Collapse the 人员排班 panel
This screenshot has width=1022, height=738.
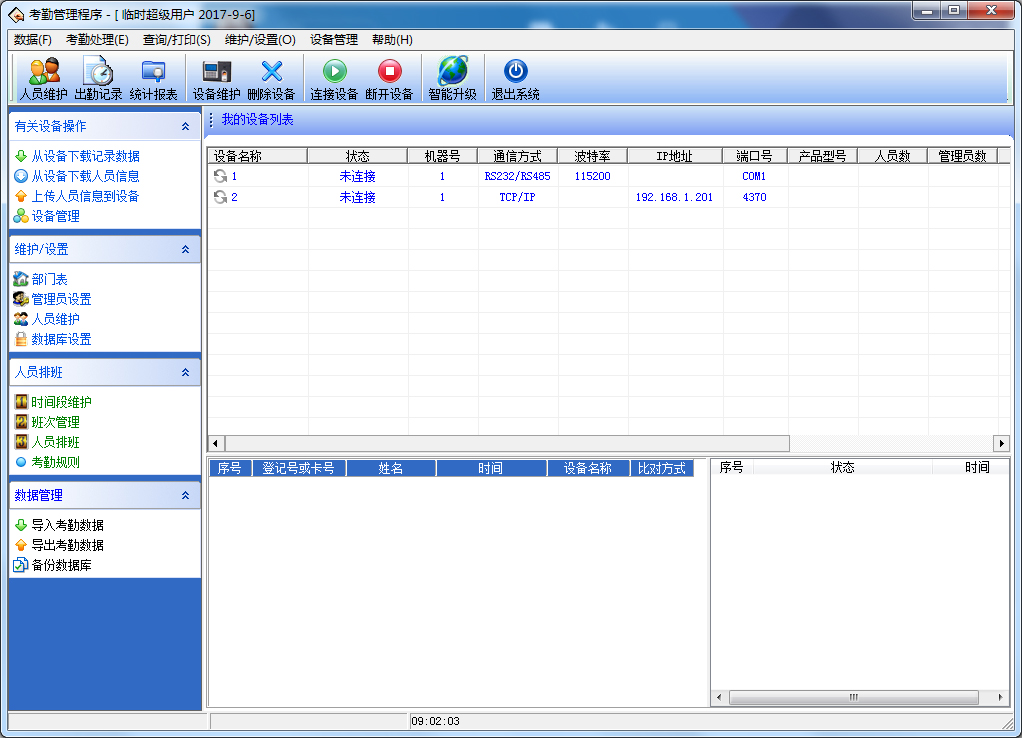coord(185,371)
